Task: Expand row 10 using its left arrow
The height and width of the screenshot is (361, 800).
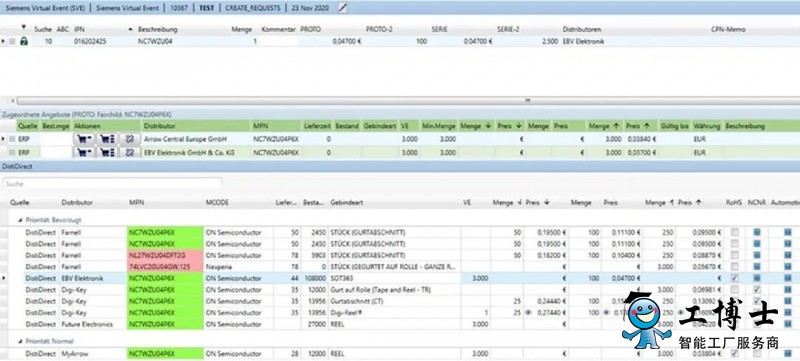Action: click(4, 42)
